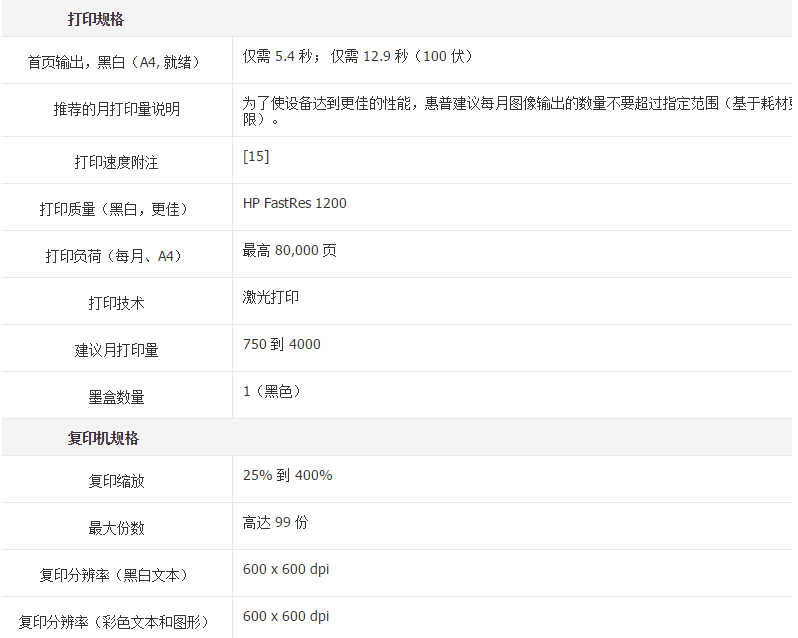Click the 高达 99 份 value

(276, 523)
